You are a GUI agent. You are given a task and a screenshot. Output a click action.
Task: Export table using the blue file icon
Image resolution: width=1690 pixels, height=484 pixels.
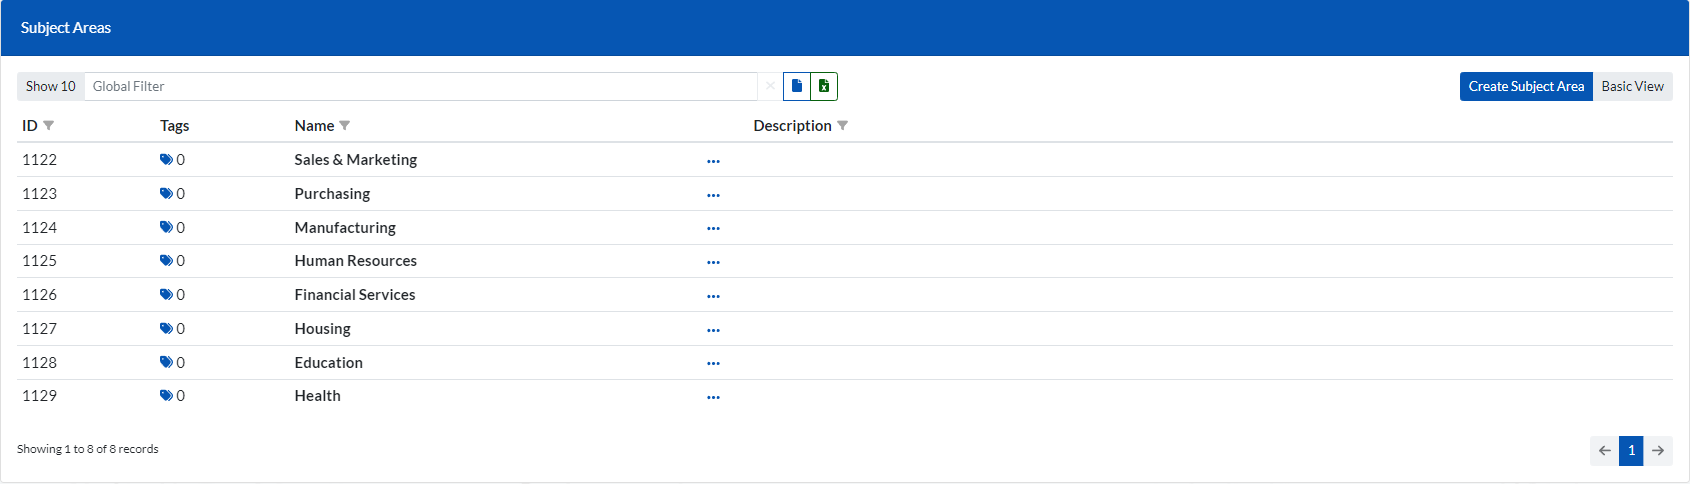click(796, 87)
